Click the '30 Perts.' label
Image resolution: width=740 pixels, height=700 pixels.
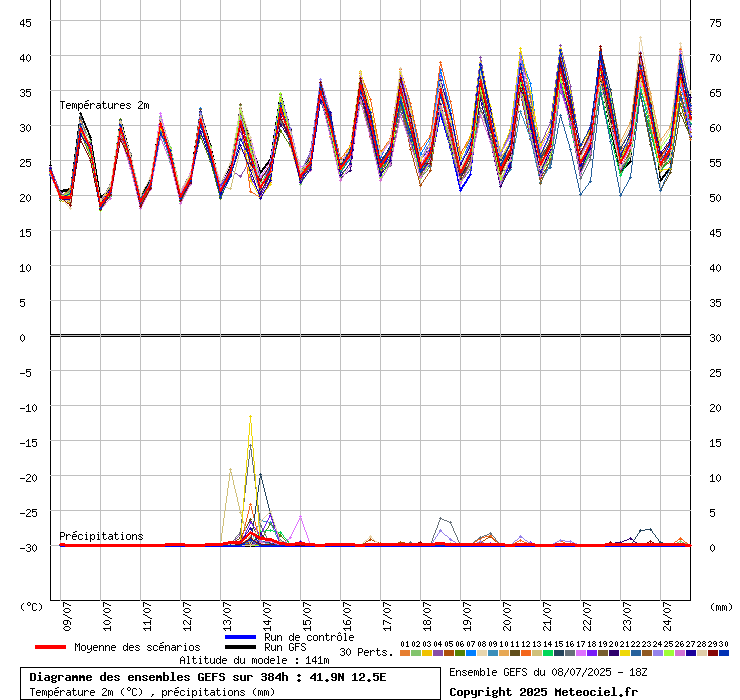[366, 652]
